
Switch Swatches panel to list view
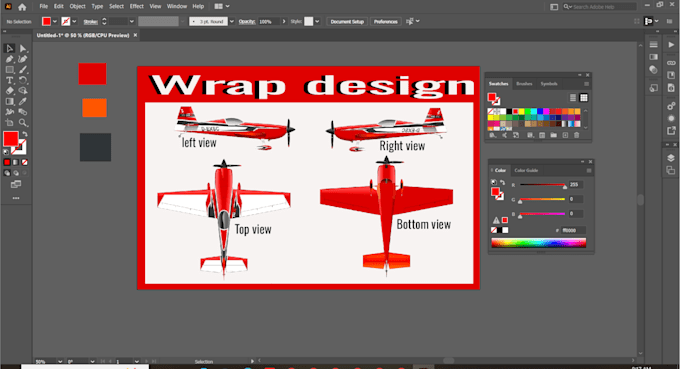pyautogui.click(x=573, y=98)
